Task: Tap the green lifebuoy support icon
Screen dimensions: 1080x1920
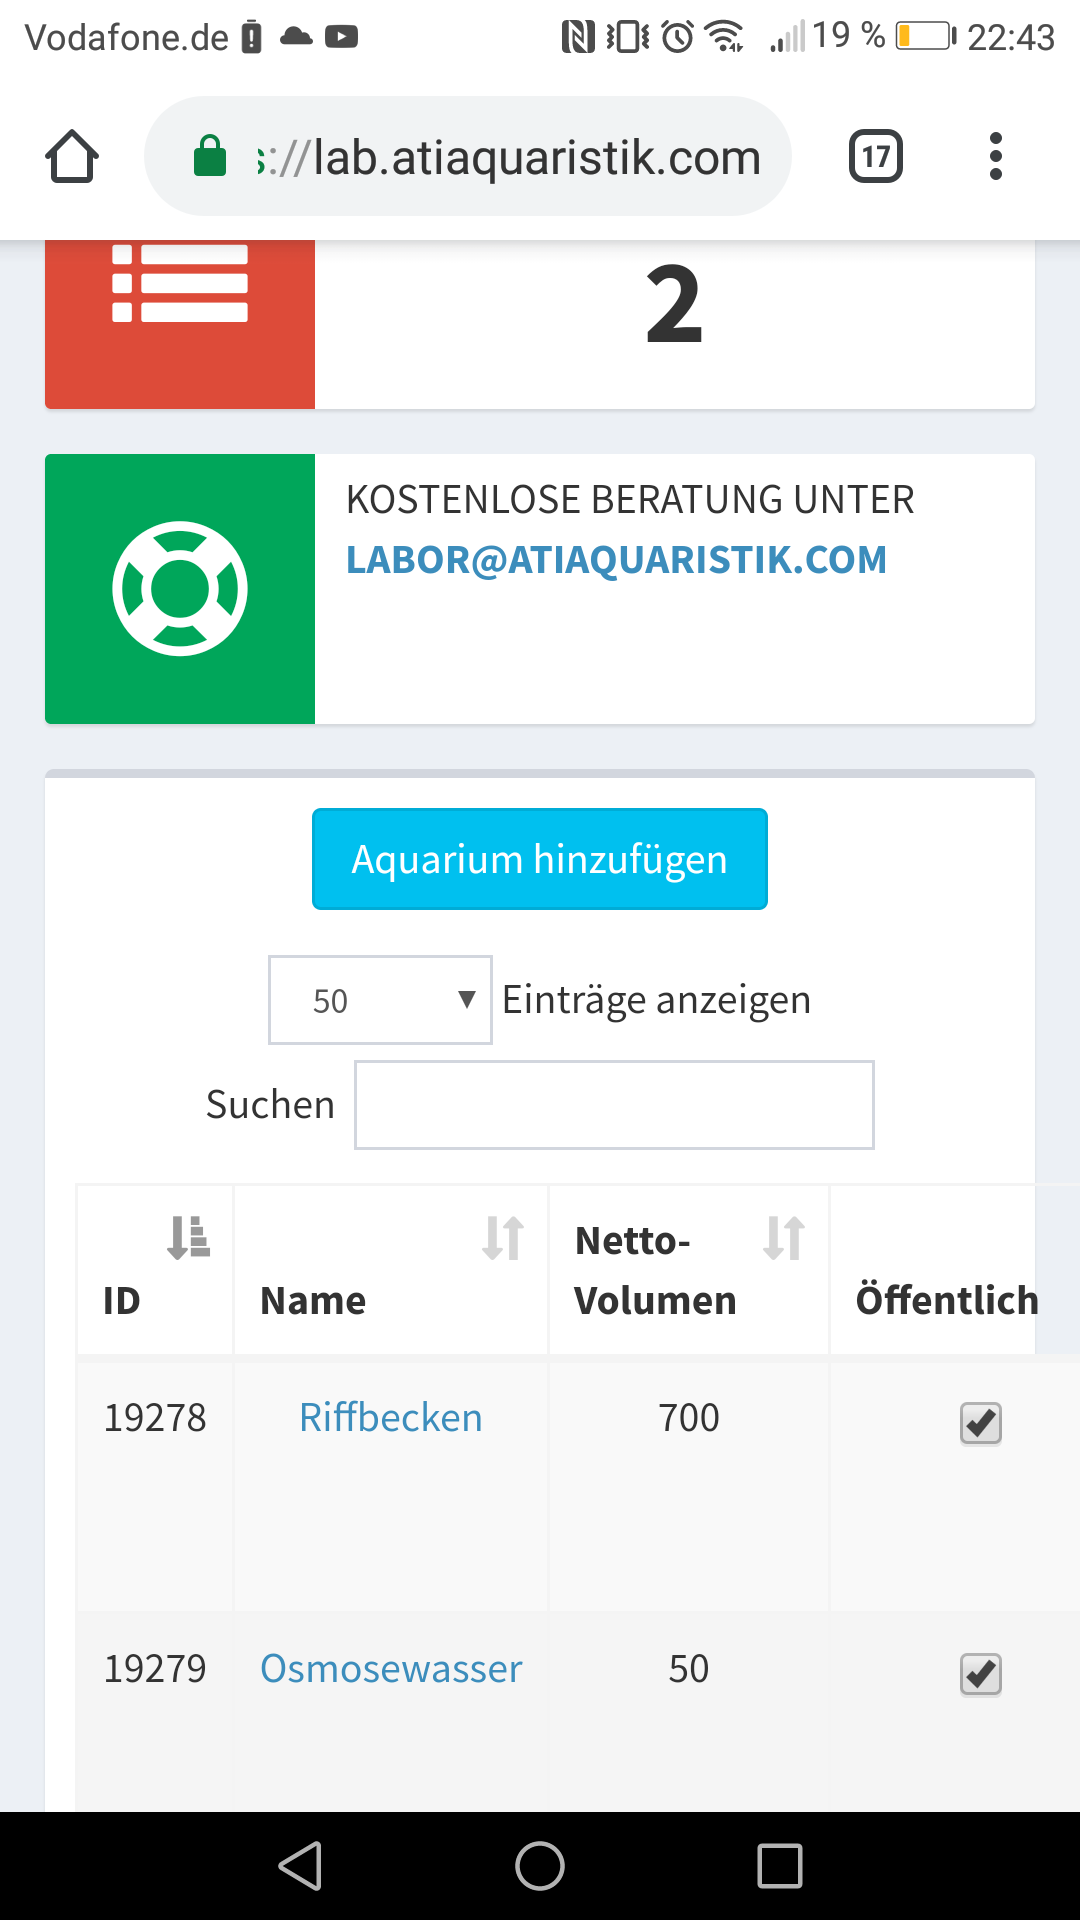Action: click(180, 588)
